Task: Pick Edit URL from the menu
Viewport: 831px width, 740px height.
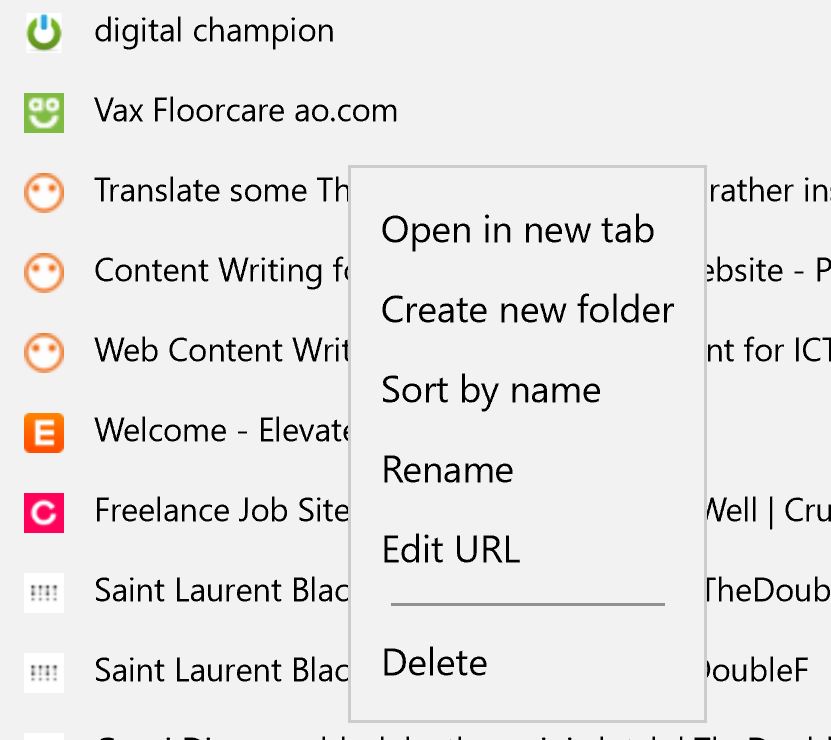Action: click(x=451, y=550)
